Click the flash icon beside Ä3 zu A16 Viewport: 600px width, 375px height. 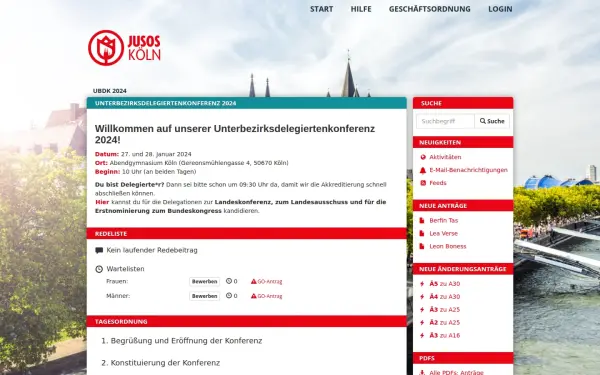point(422,336)
